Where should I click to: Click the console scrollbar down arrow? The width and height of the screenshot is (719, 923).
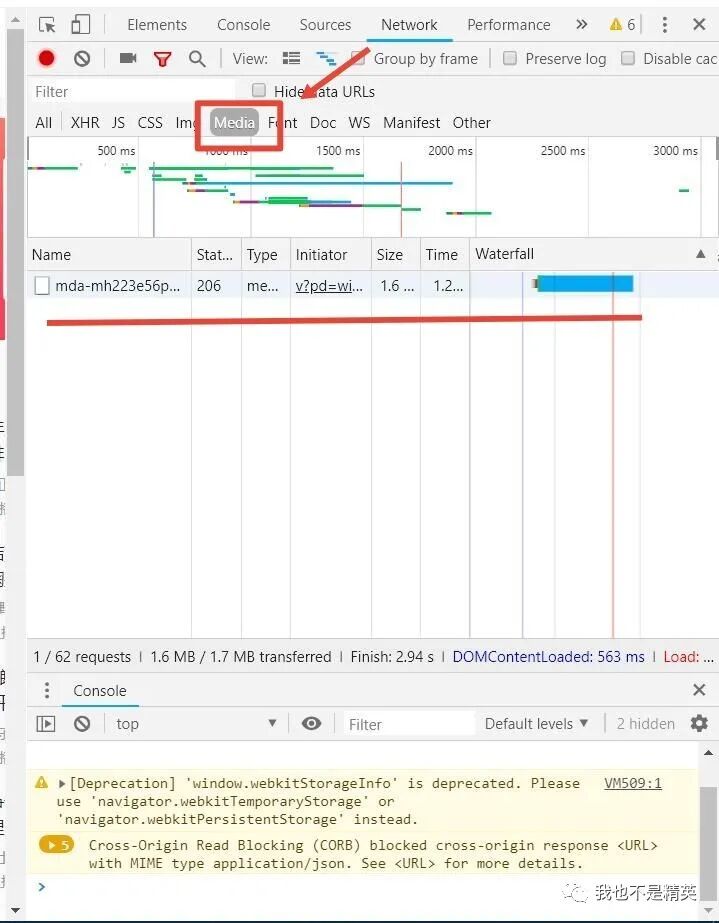click(708, 909)
